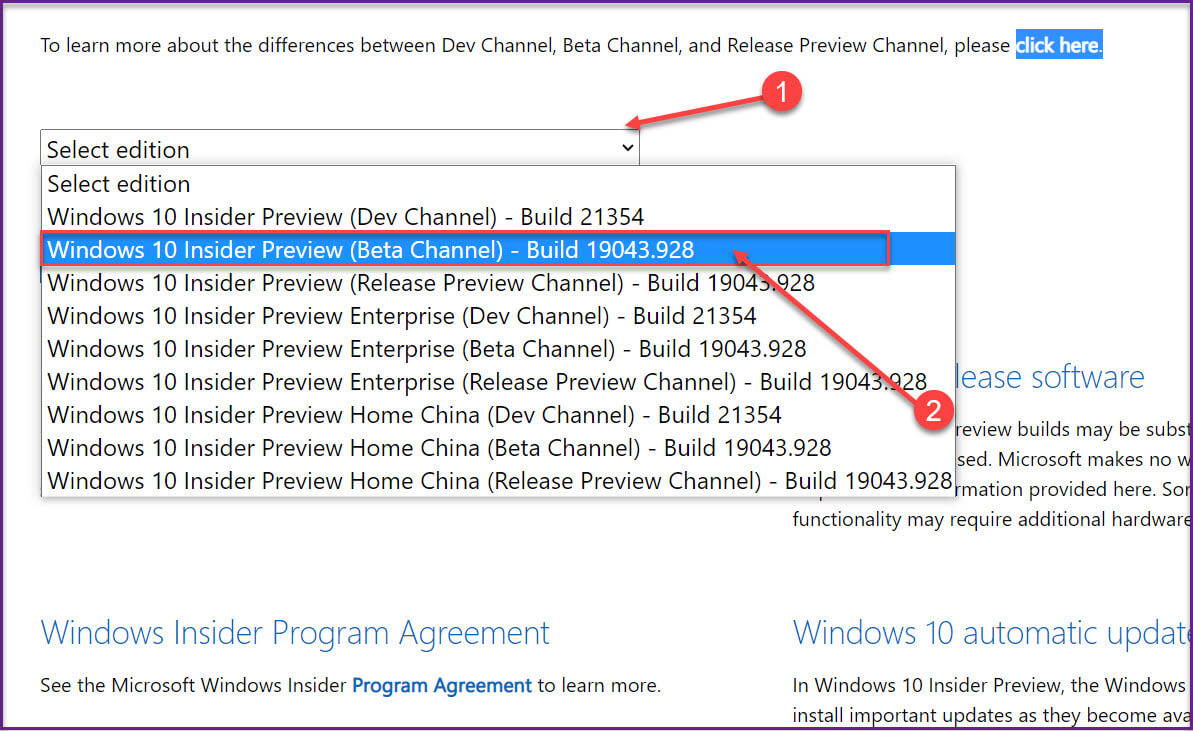
Task: Choose Insider Preview Enterprise (Dev Channel) option
Action: [498, 316]
